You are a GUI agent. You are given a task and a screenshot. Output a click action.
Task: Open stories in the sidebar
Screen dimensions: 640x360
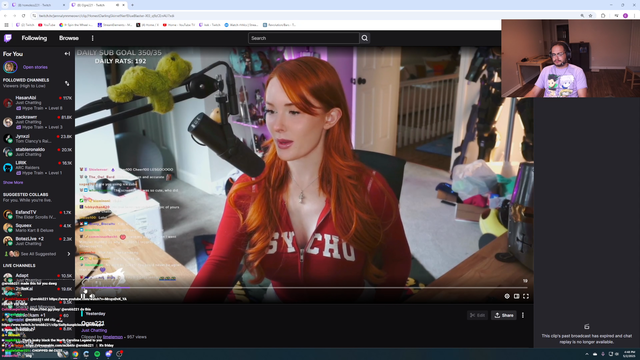(x=35, y=67)
